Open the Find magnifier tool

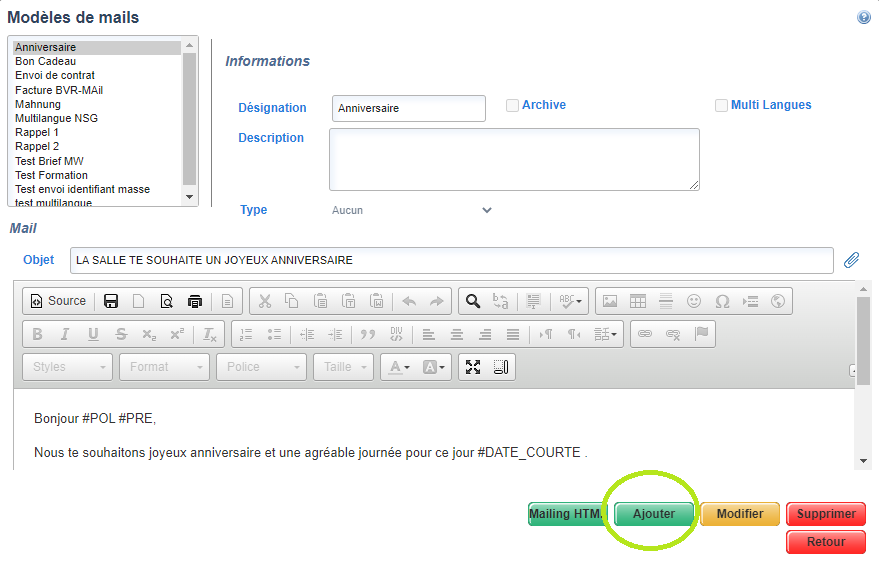473,301
